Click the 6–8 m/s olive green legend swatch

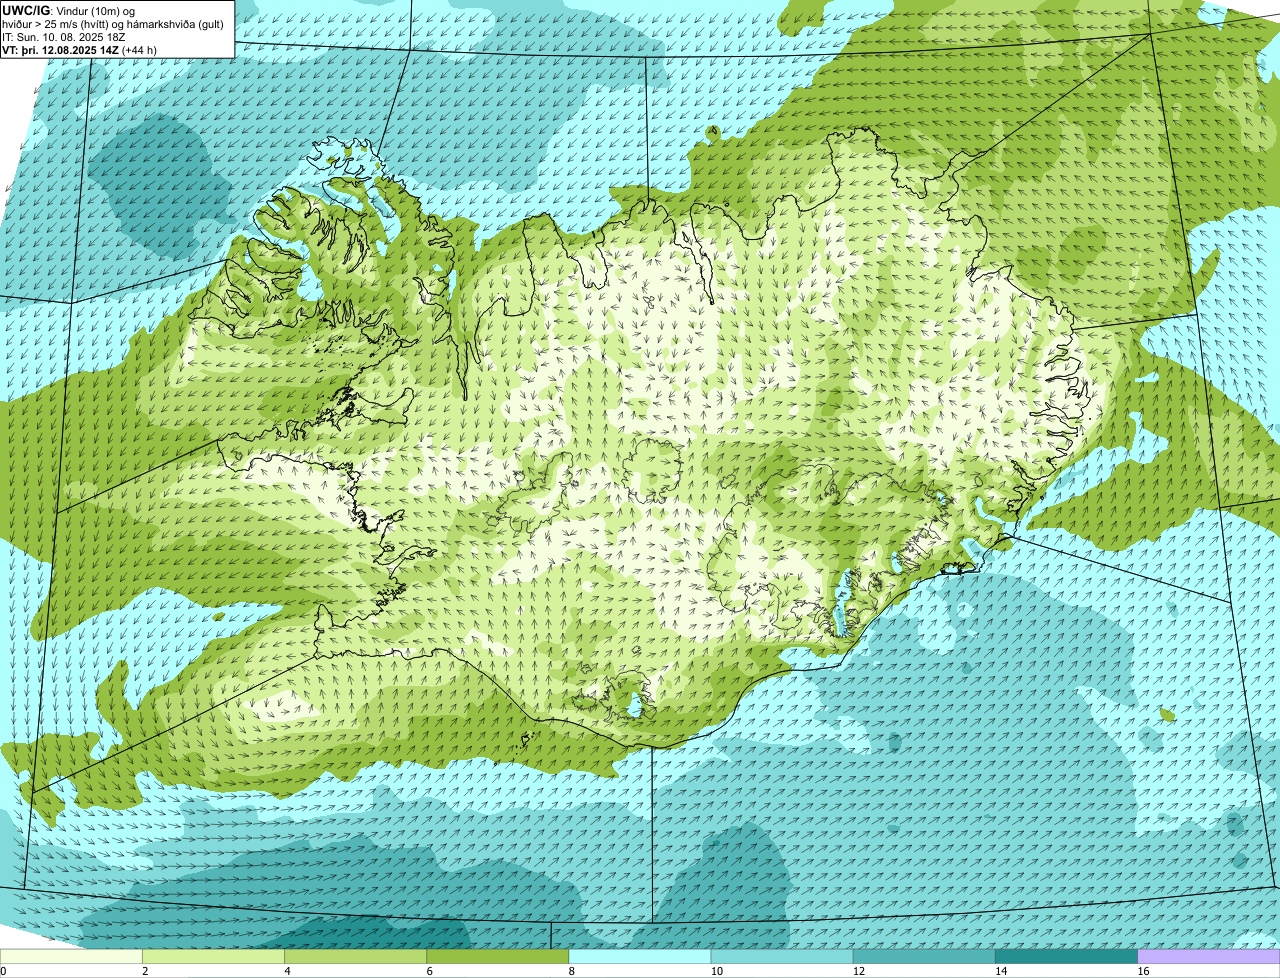(x=497, y=957)
